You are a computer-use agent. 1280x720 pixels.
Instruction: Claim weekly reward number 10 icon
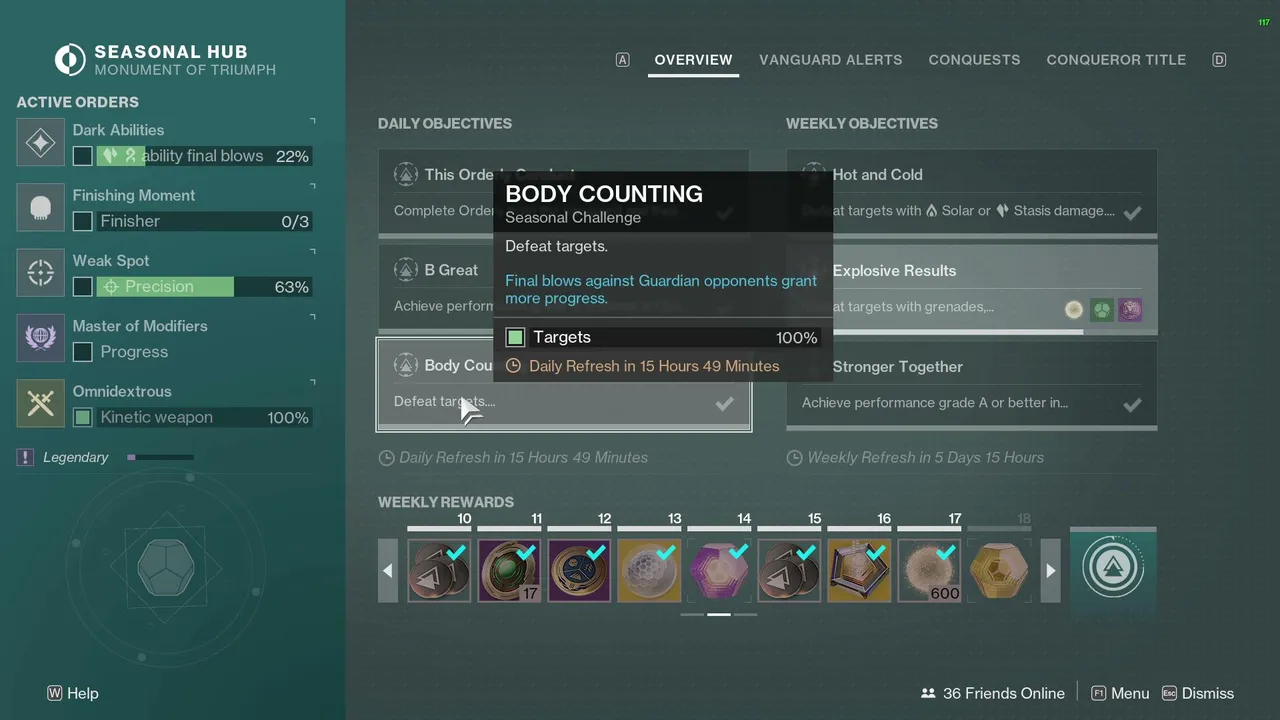[439, 570]
